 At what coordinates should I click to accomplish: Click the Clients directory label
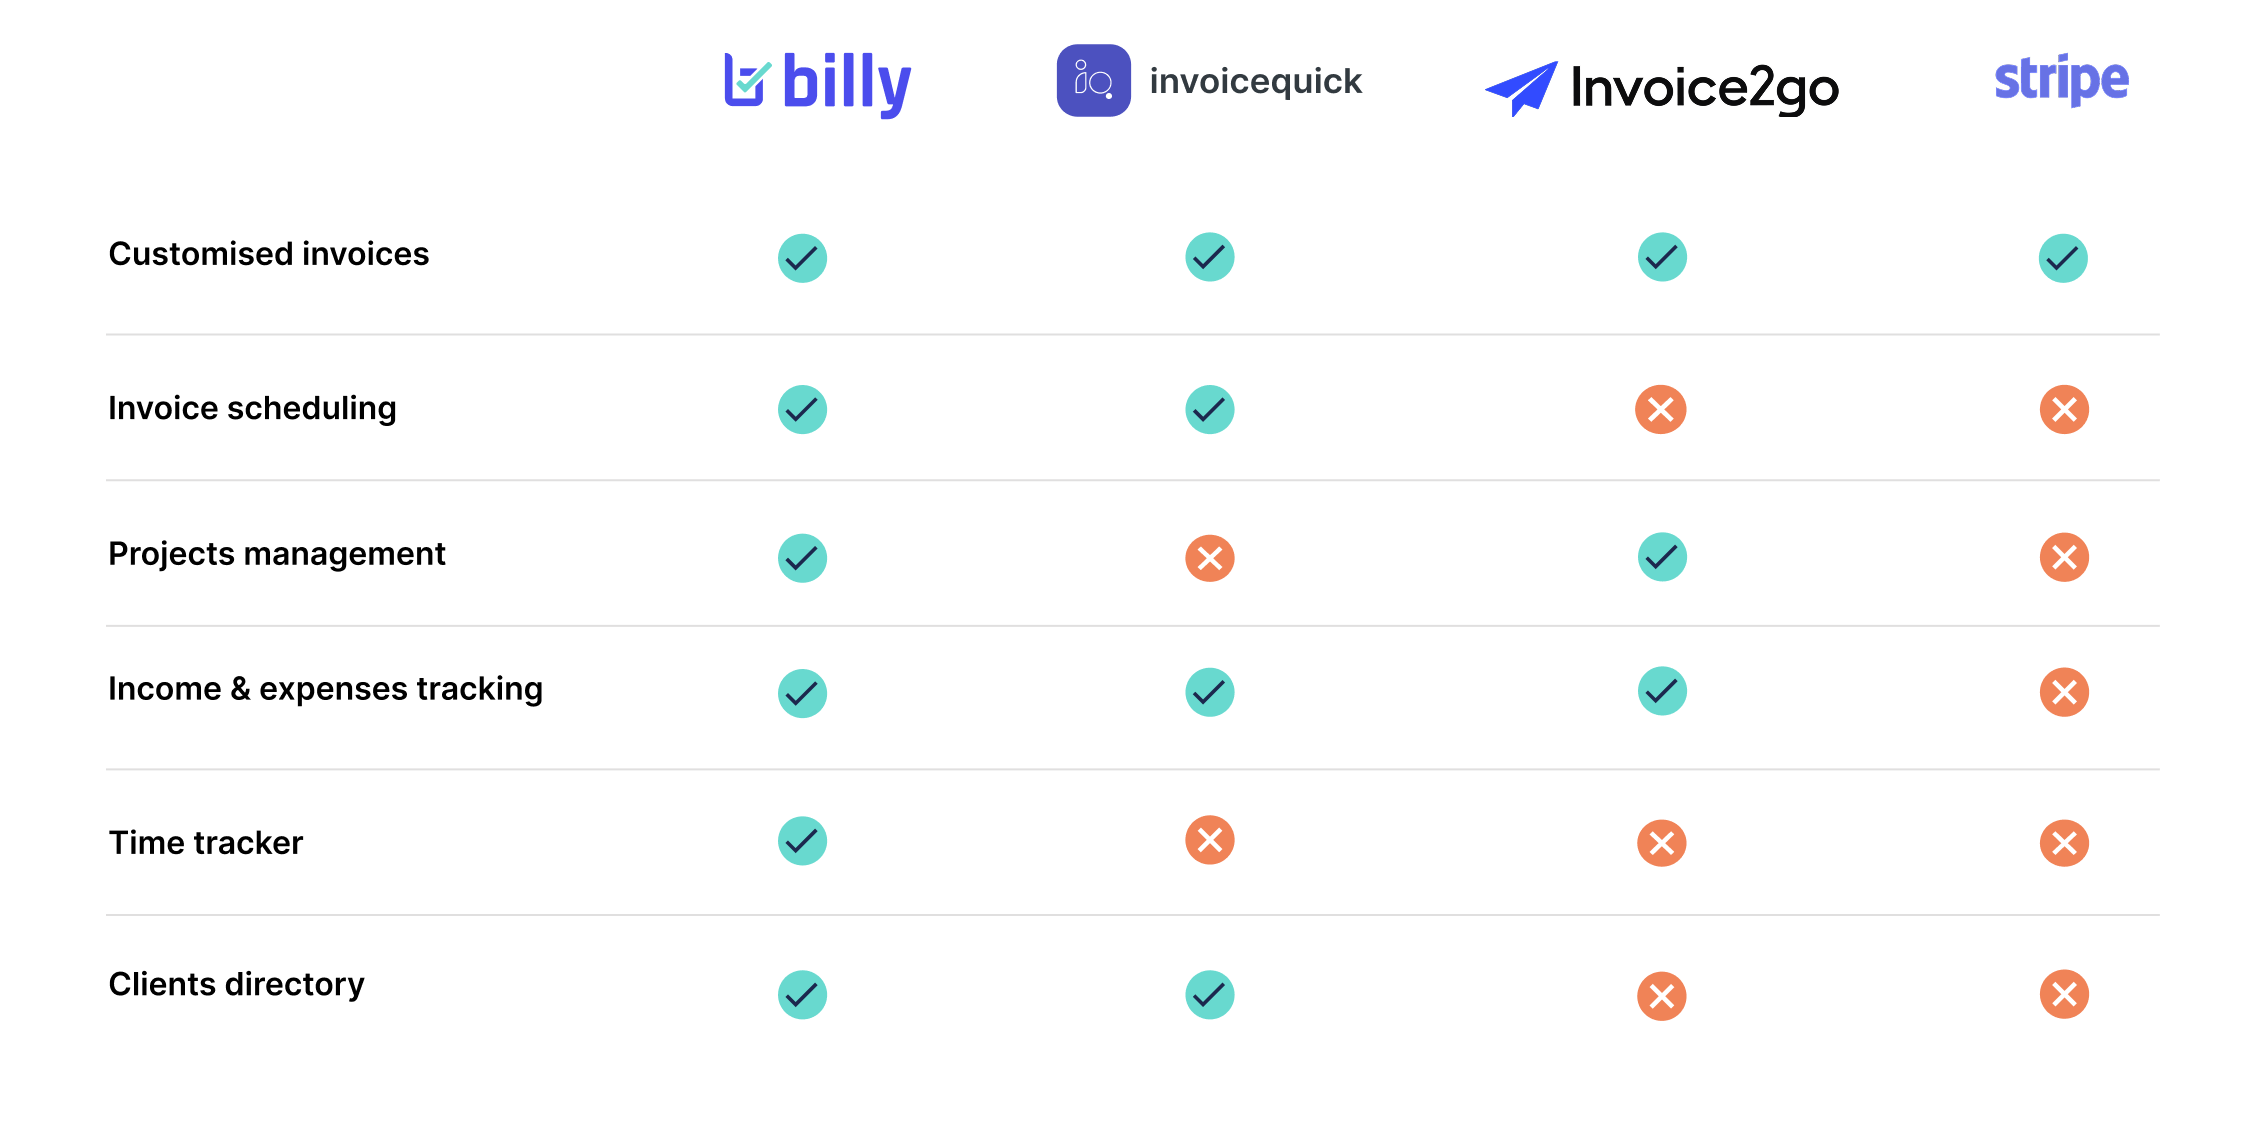(x=236, y=985)
